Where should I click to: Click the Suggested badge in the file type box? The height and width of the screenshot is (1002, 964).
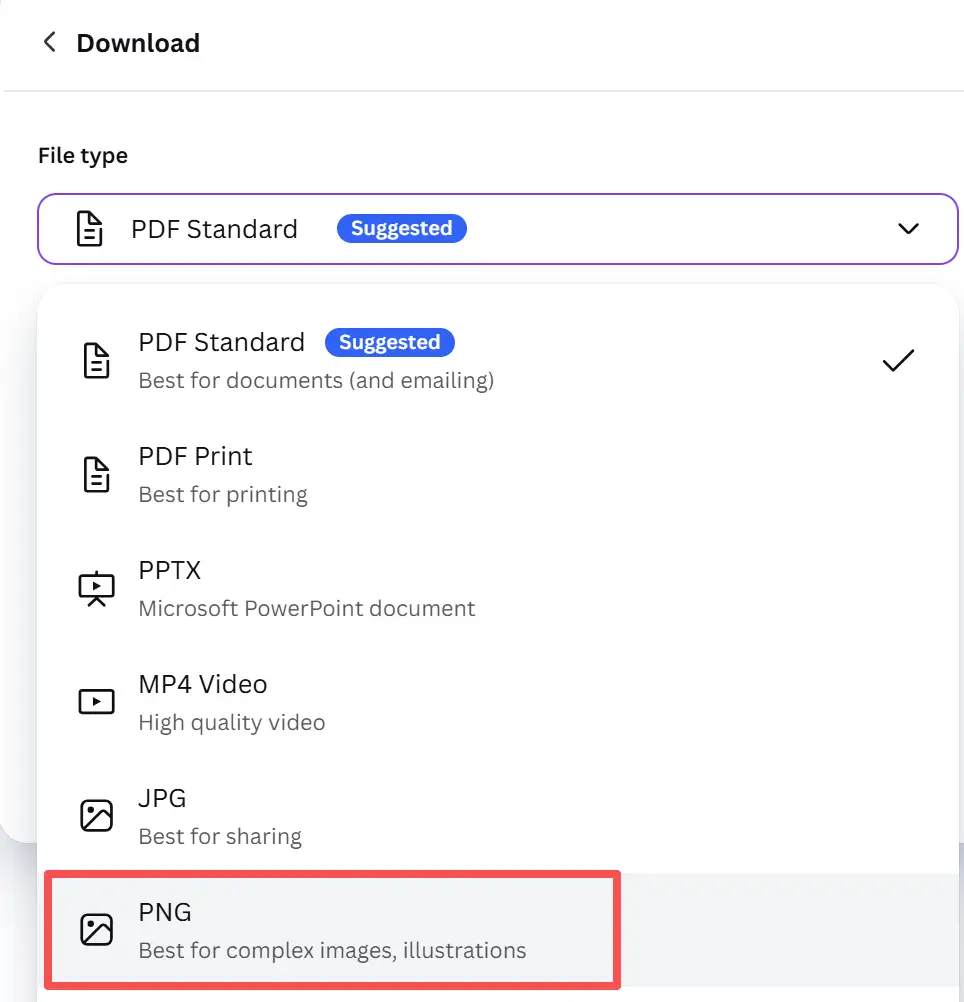pyautogui.click(x=401, y=229)
